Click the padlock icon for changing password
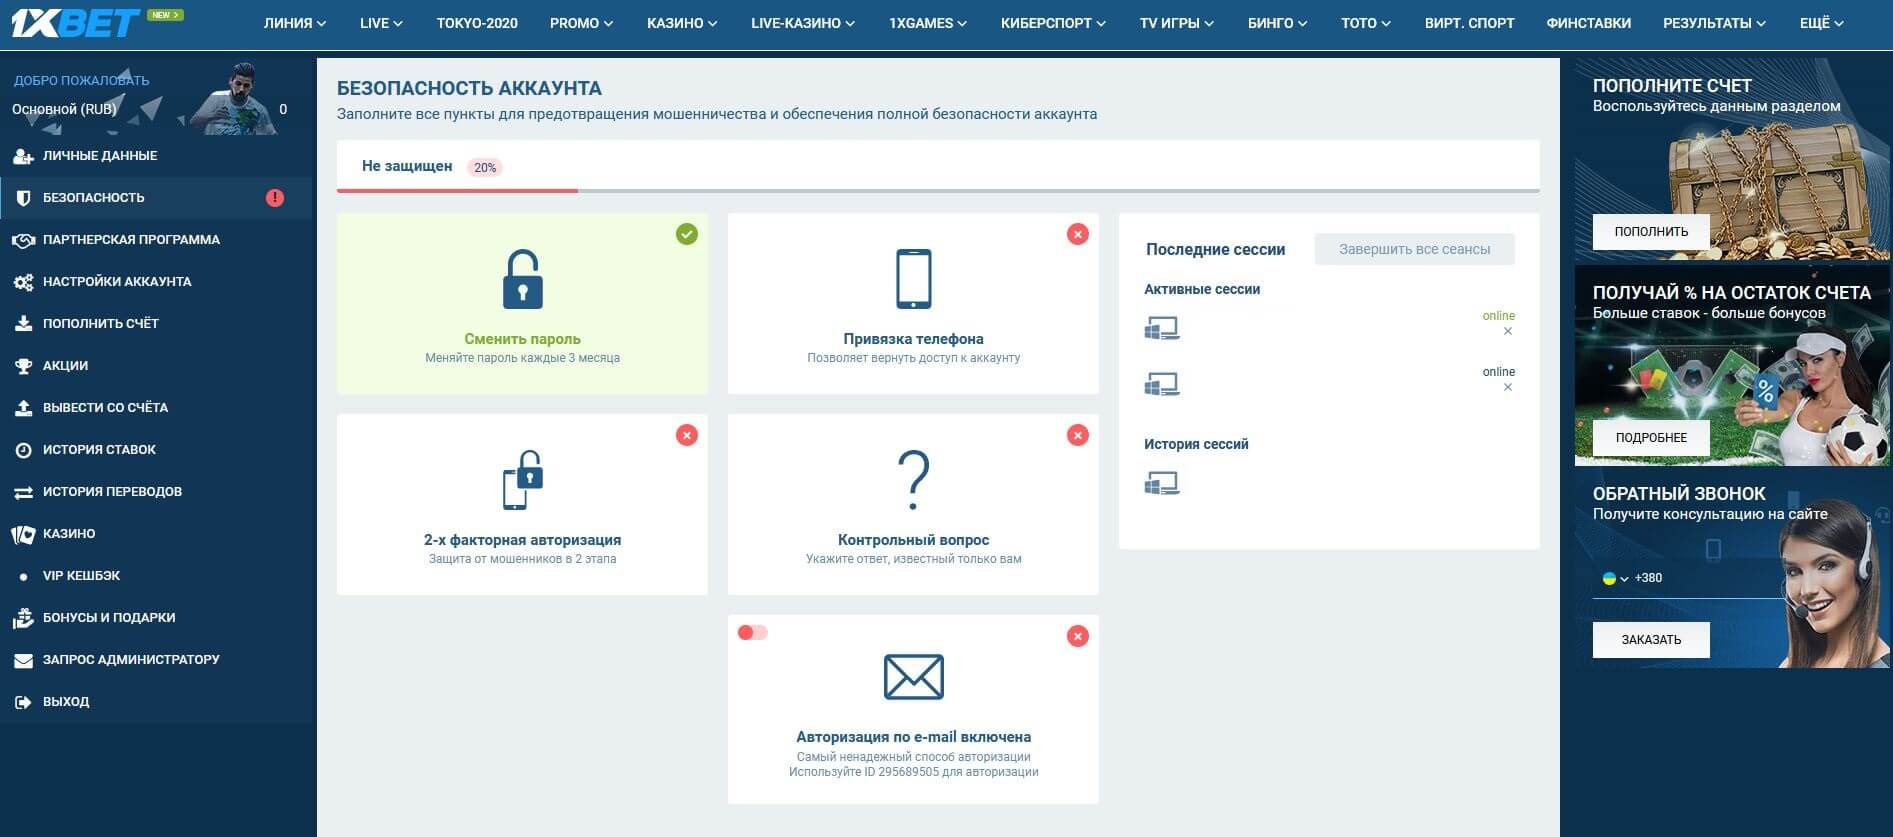The height and width of the screenshot is (837, 1893). click(522, 279)
